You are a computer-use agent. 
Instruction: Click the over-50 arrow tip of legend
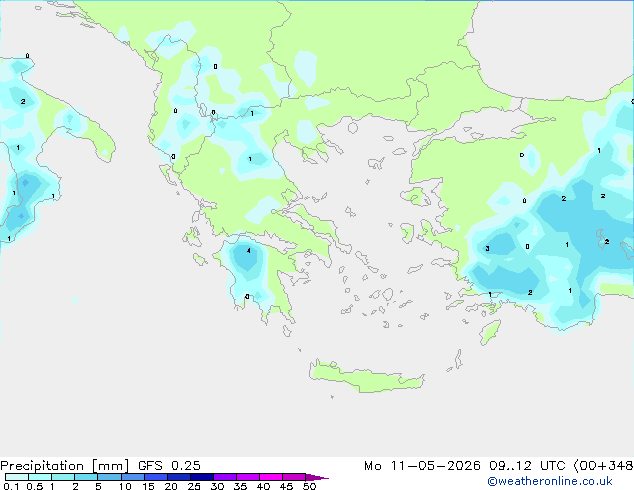pos(317,477)
